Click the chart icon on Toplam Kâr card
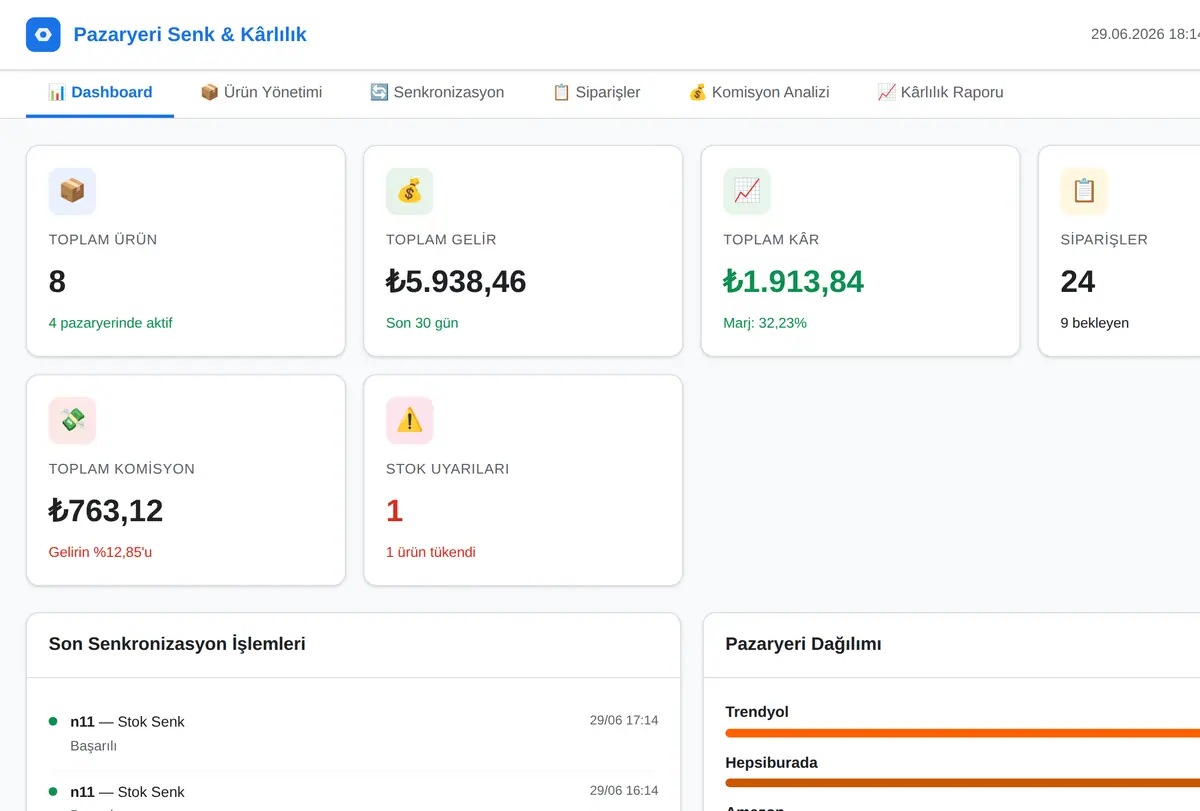This screenshot has height=811, width=1200. click(747, 191)
